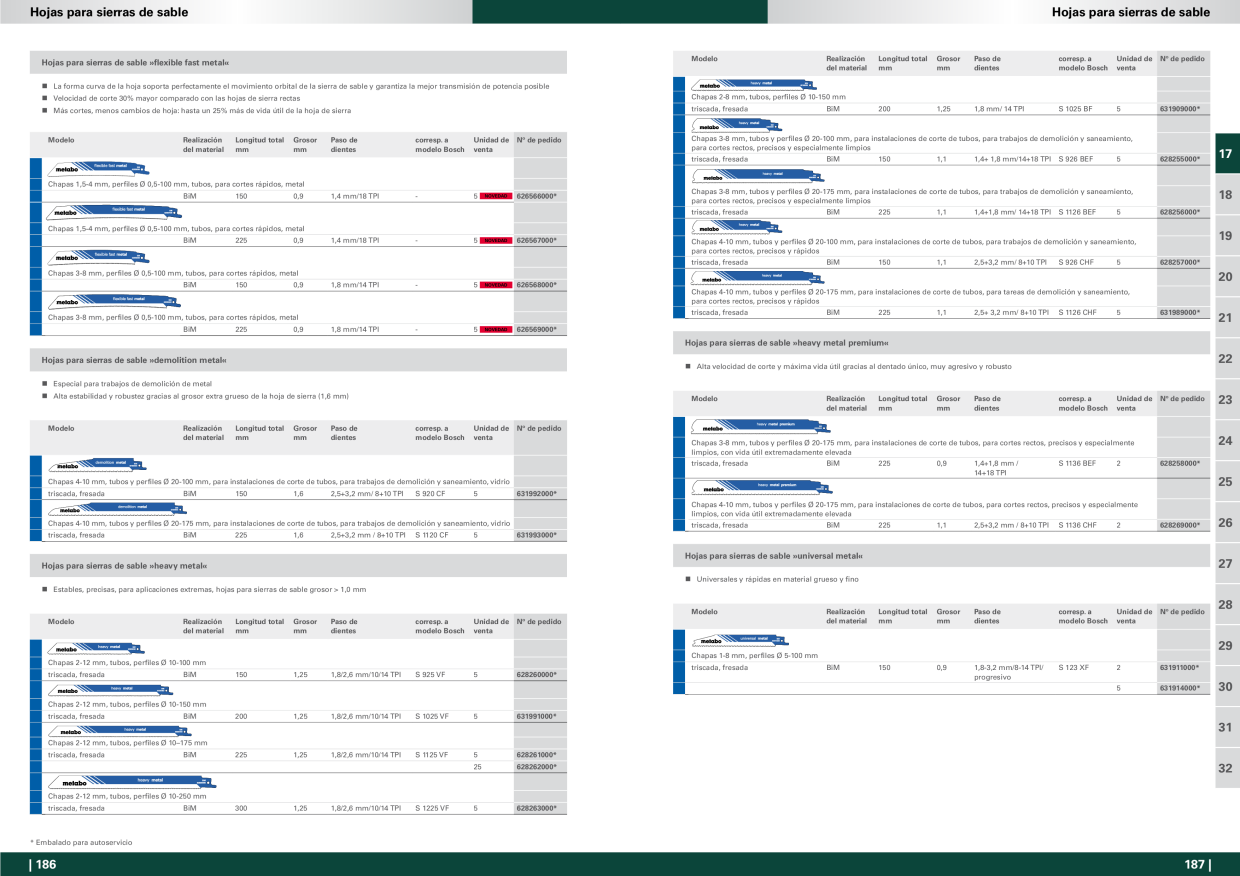Click the »universal metal« section heading
Viewport: 1240px width, 876px height.
(x=773, y=556)
